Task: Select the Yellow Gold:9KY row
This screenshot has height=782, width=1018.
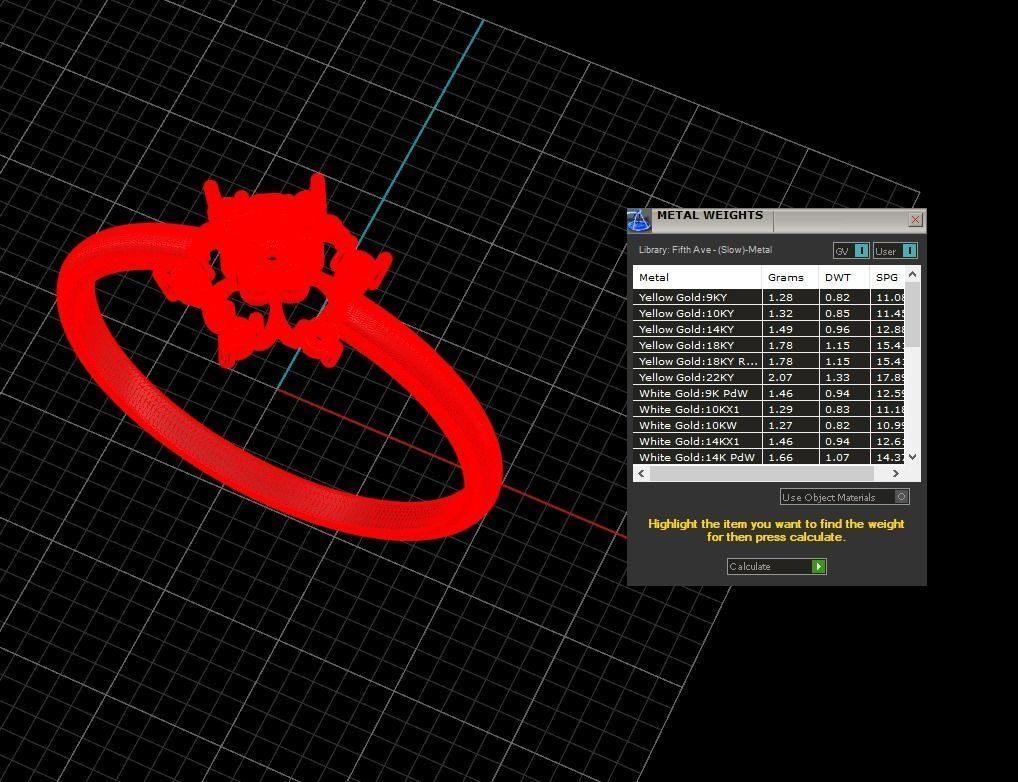Action: (769, 297)
